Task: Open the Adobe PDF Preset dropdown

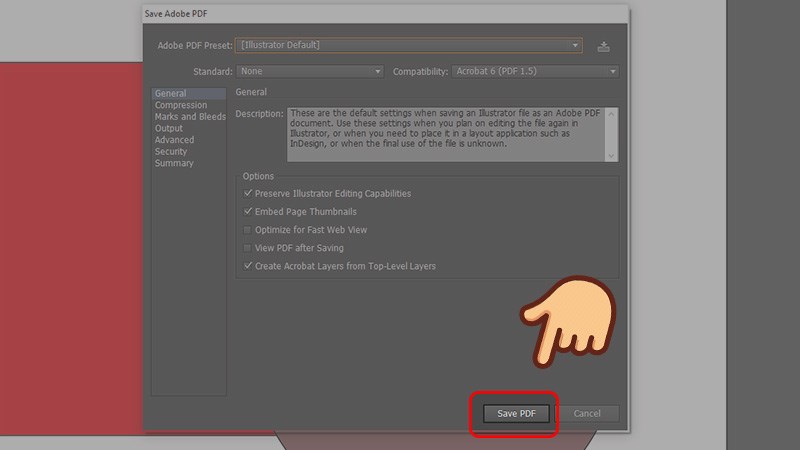Action: (408, 45)
